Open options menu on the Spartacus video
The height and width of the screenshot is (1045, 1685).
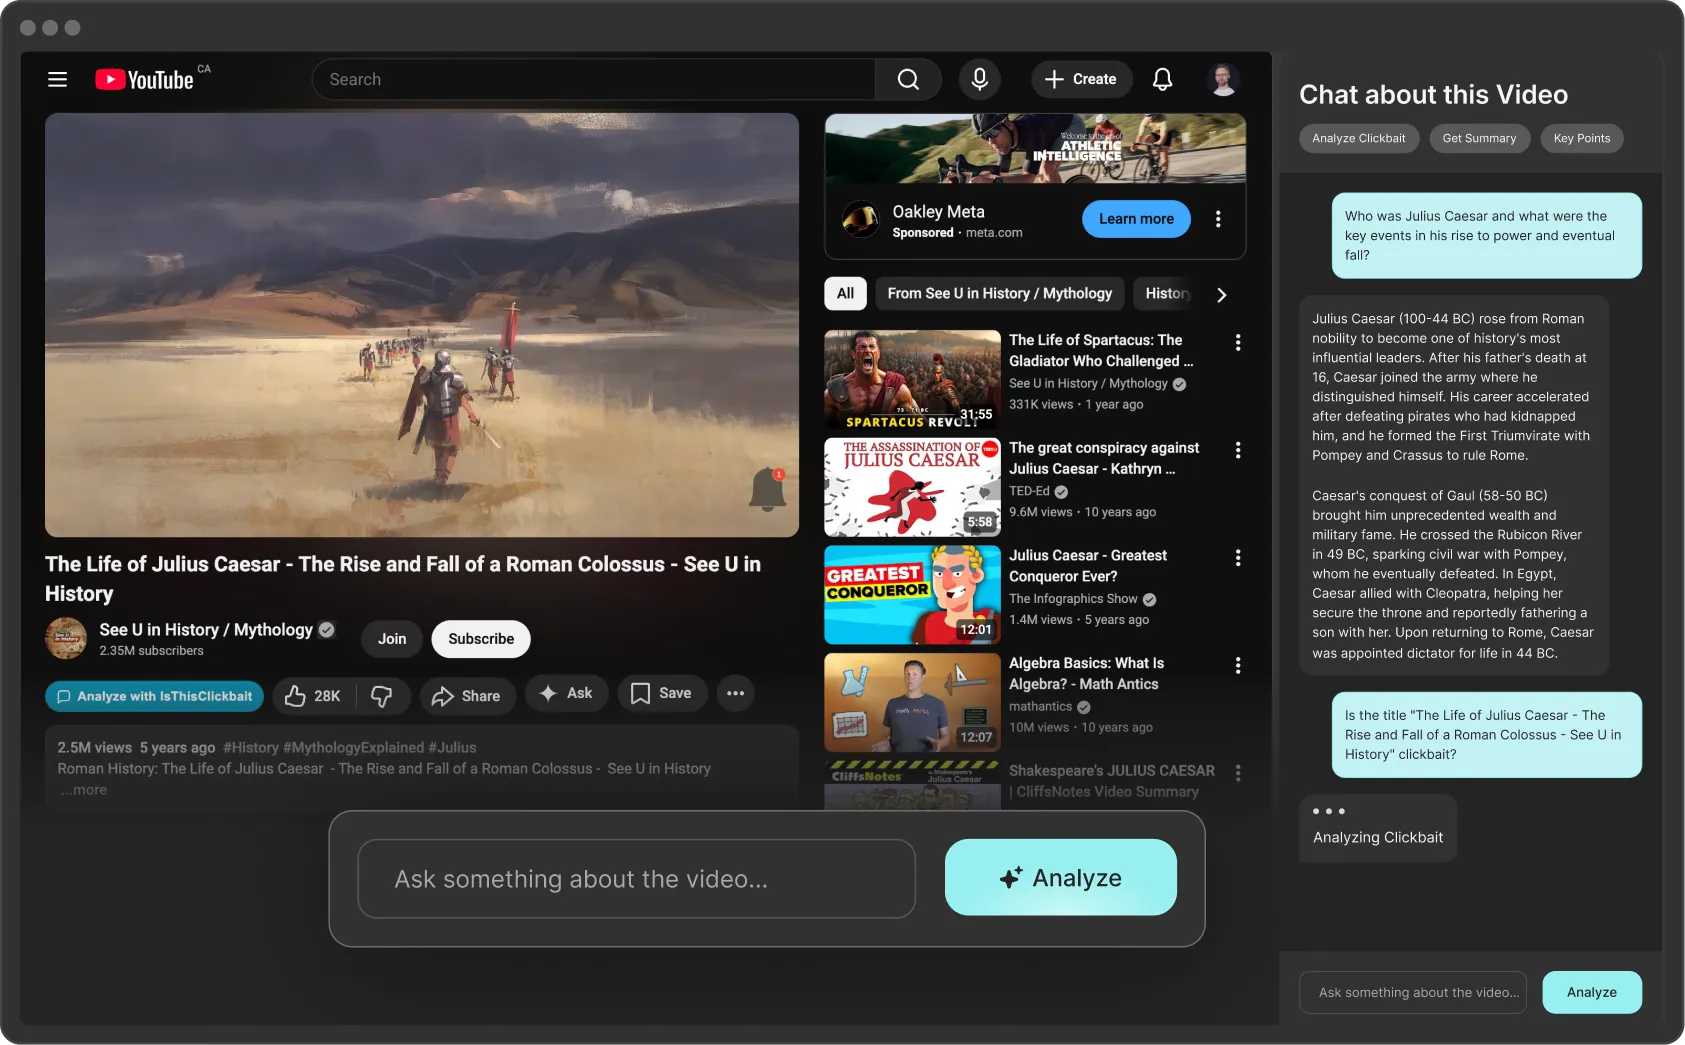pyautogui.click(x=1237, y=342)
